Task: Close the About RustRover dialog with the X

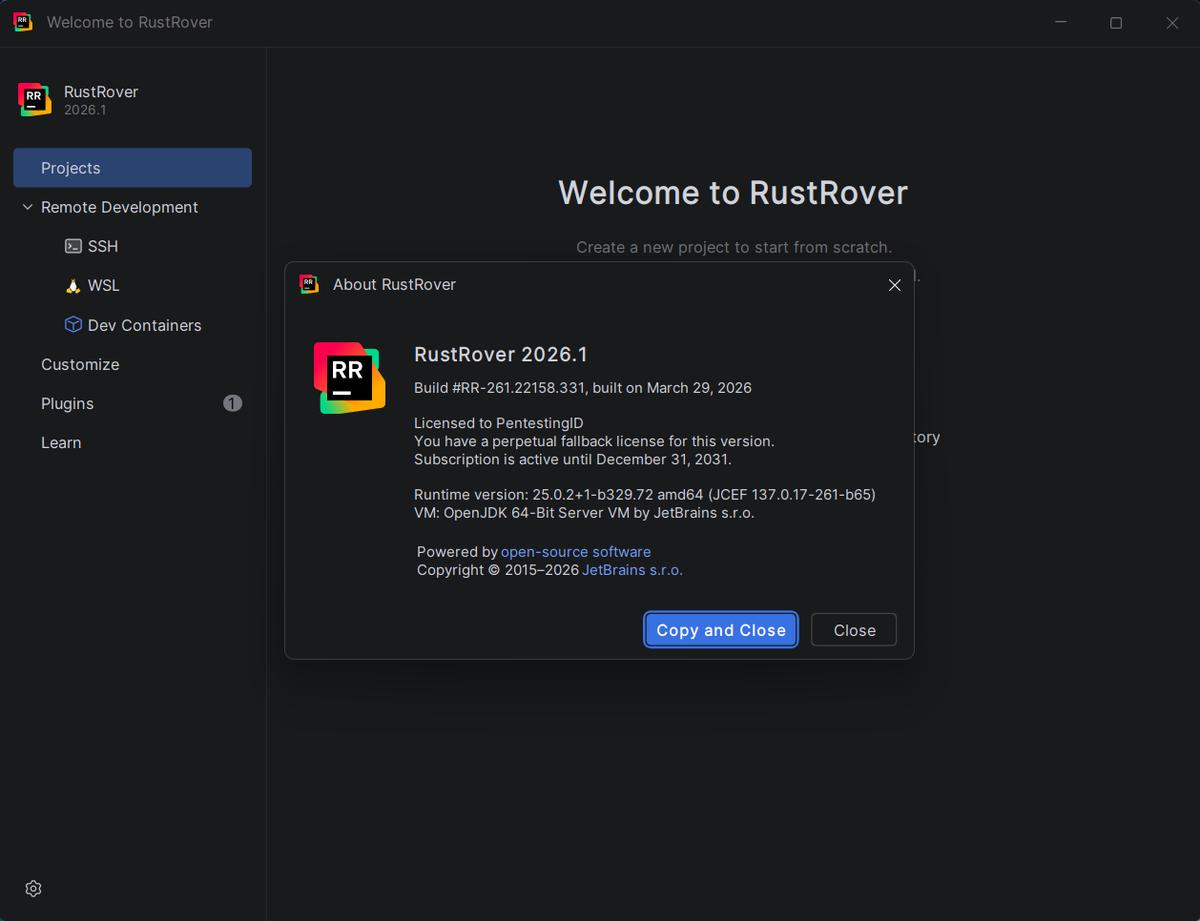Action: point(895,285)
